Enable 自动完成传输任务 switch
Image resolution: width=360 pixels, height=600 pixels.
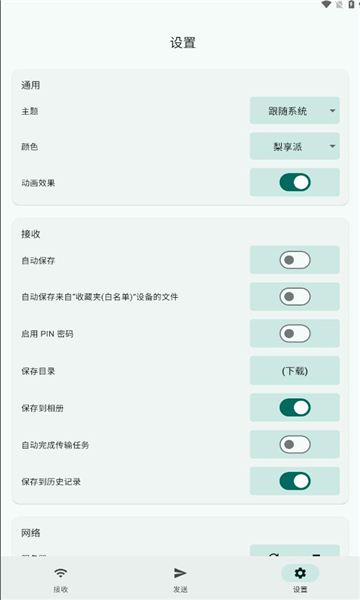(x=295, y=445)
